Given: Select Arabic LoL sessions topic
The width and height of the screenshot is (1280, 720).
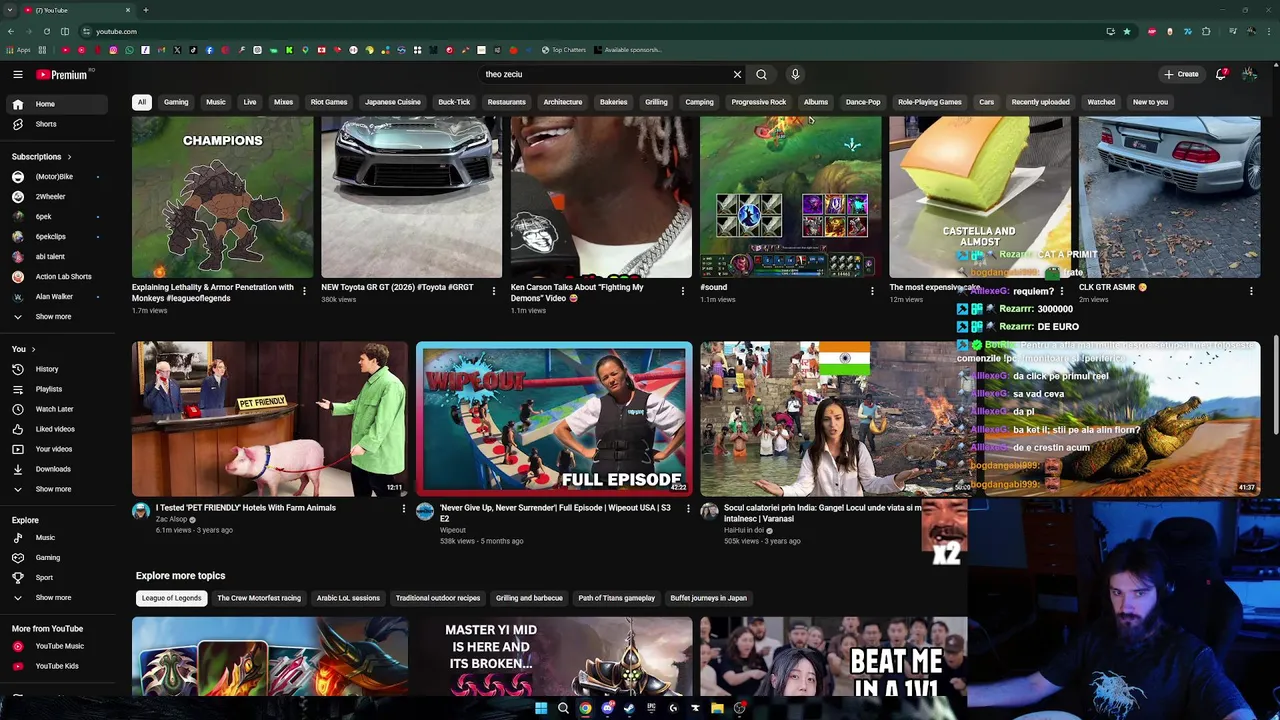Looking at the screenshot, I should [348, 598].
